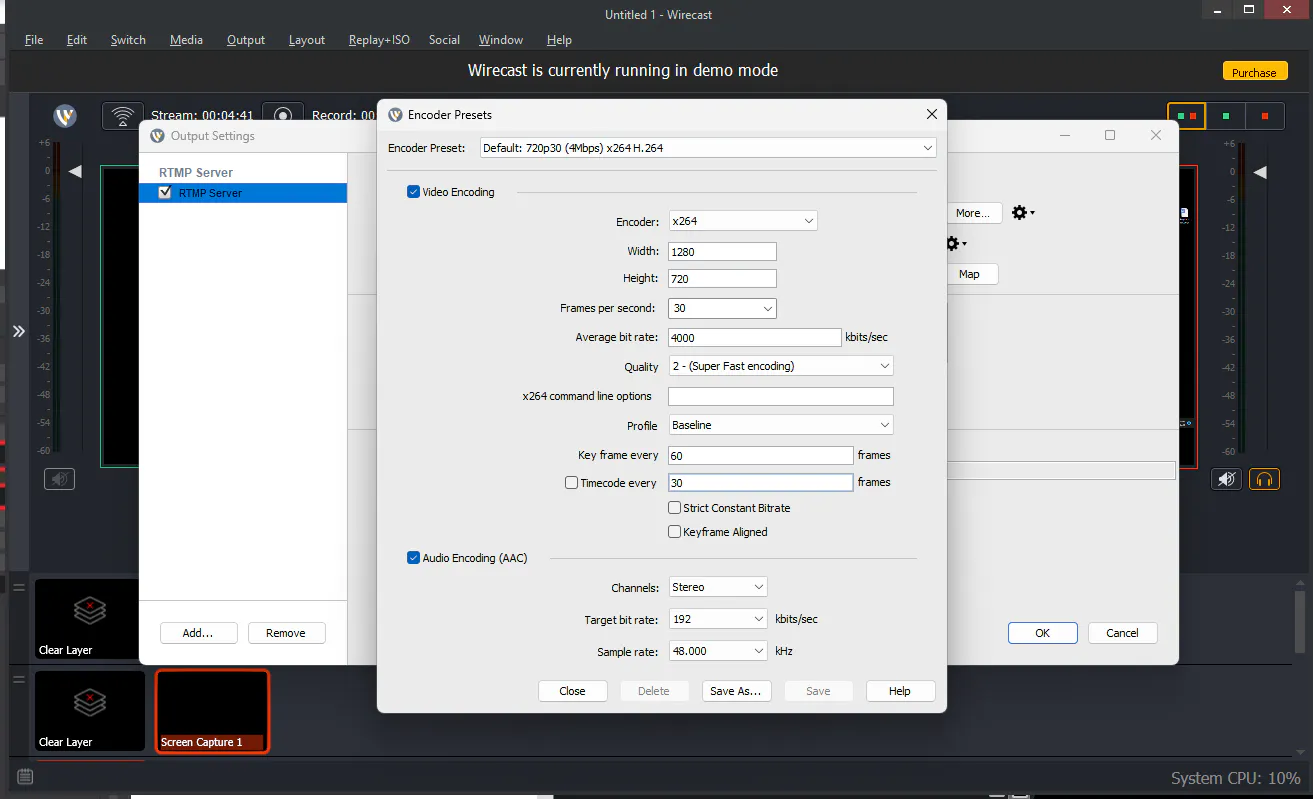
Task: Open the Encoder x264 dropdown
Action: [743, 221]
